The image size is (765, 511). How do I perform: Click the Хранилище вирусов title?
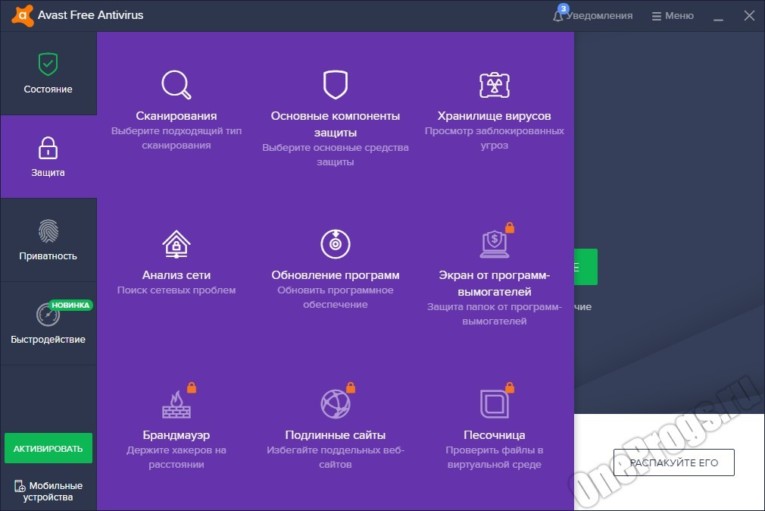tap(494, 116)
